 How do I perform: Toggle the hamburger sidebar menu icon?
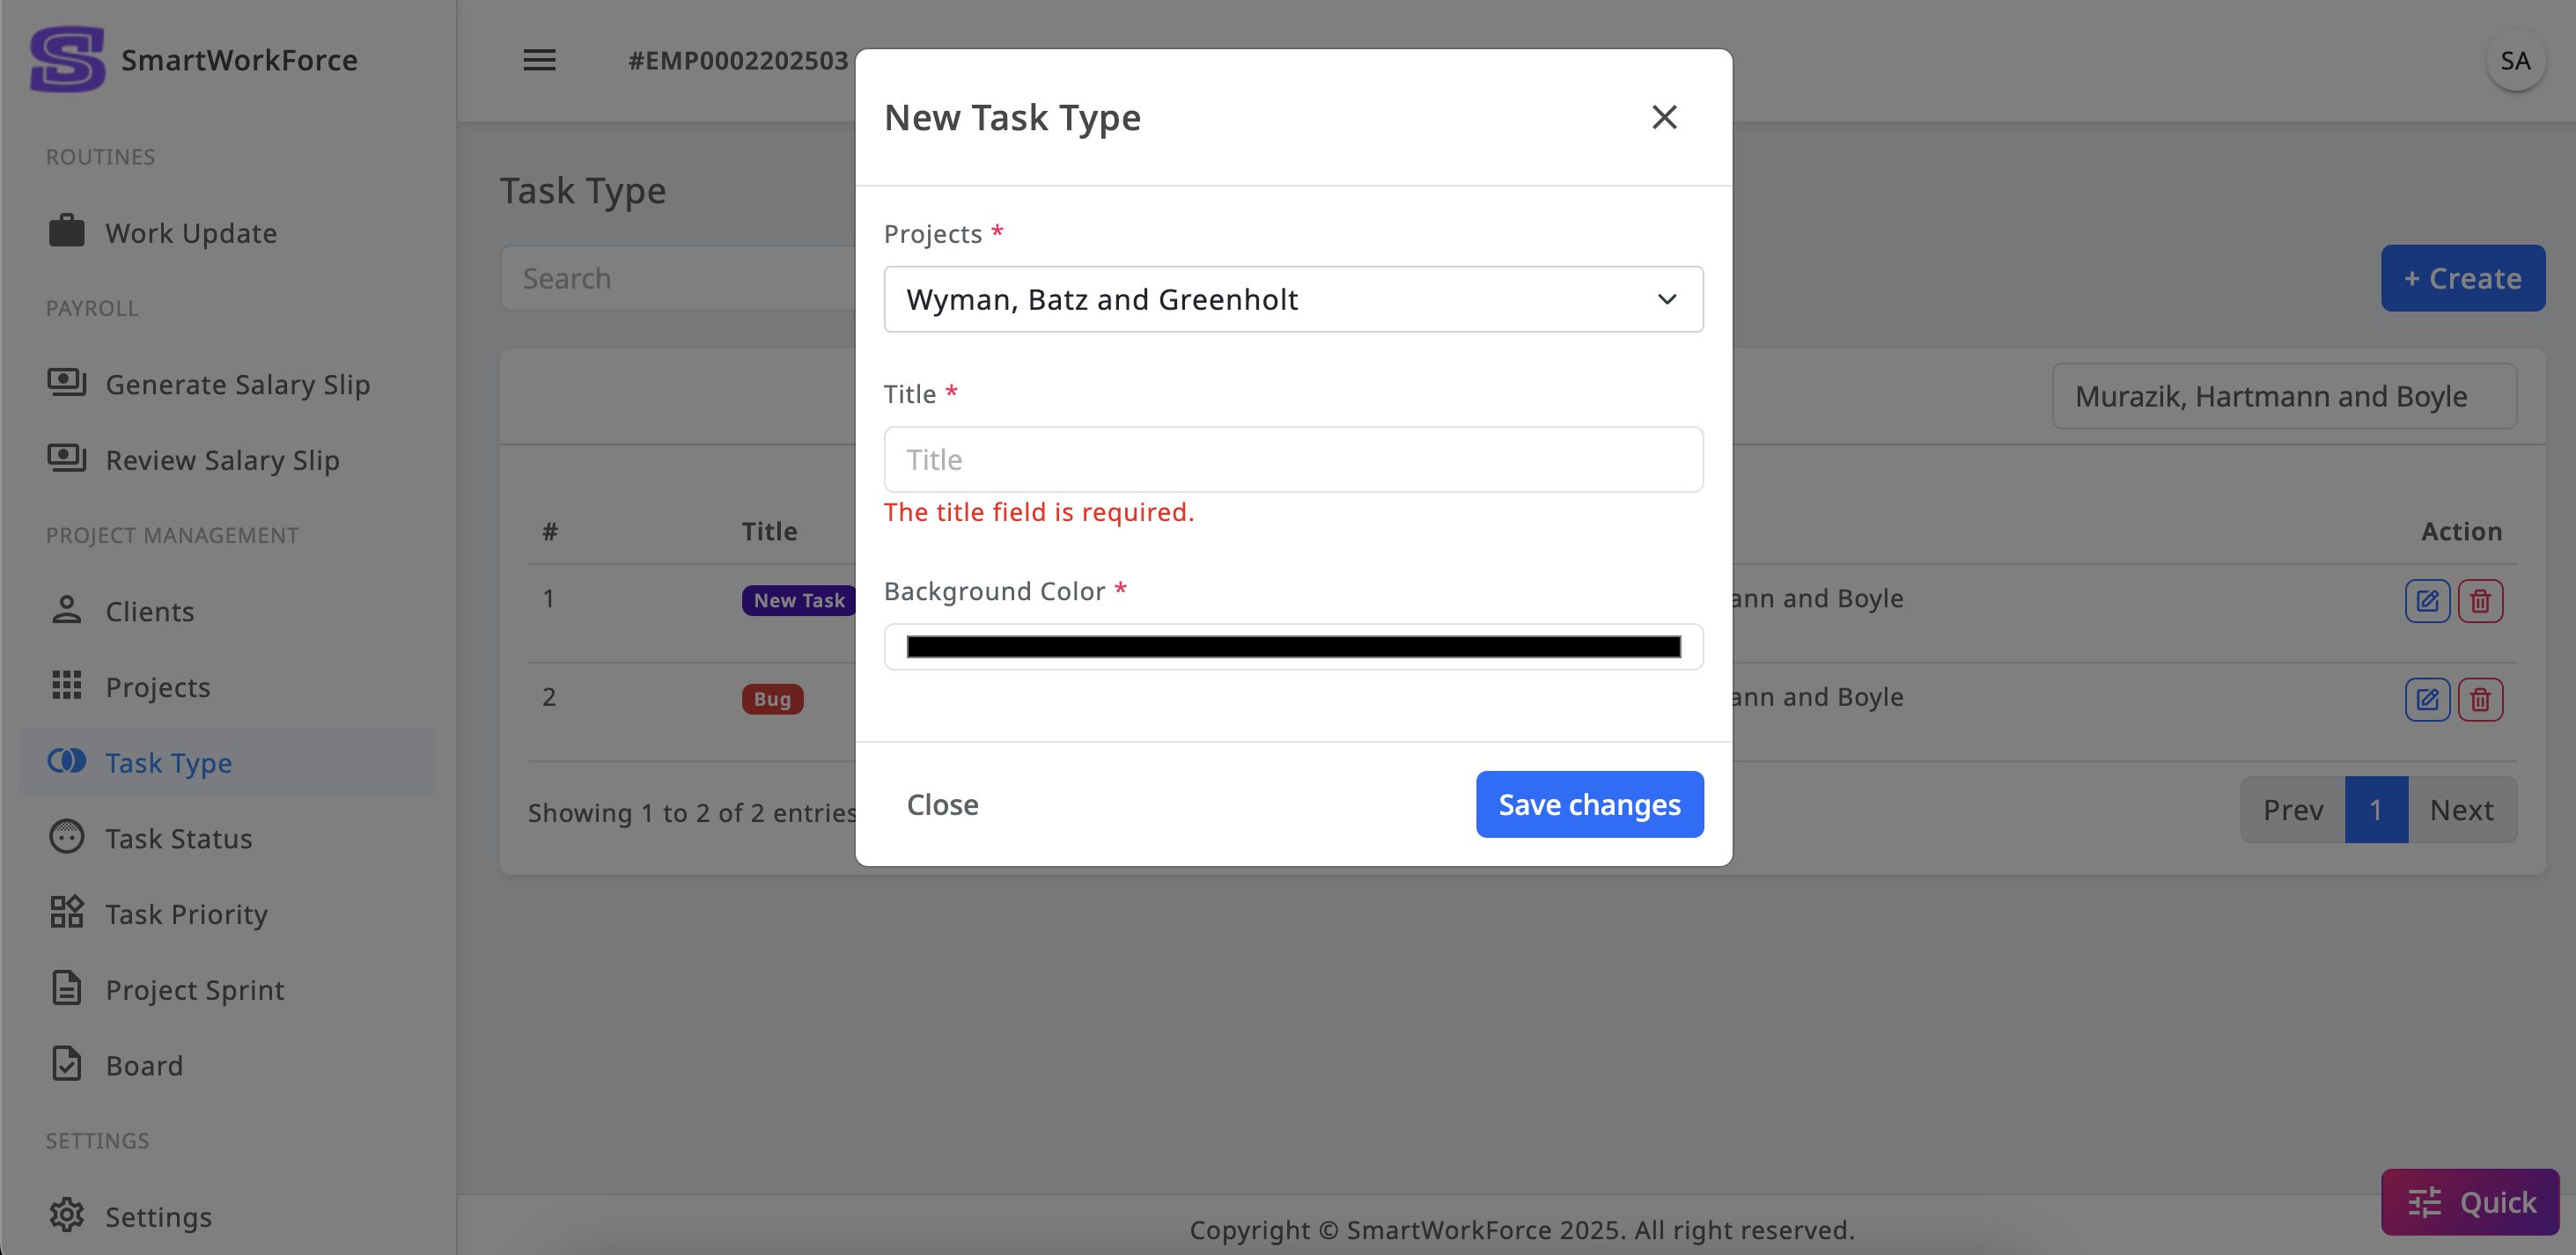539,60
